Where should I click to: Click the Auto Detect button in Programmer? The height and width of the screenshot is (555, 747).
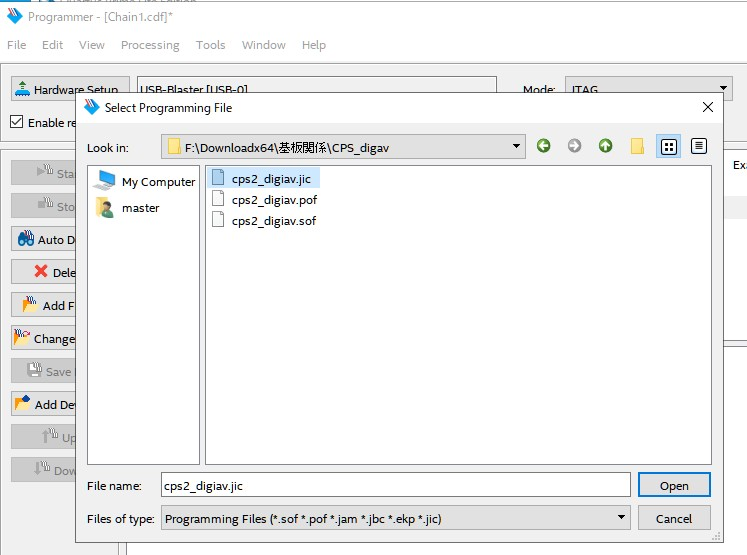click(x=44, y=239)
